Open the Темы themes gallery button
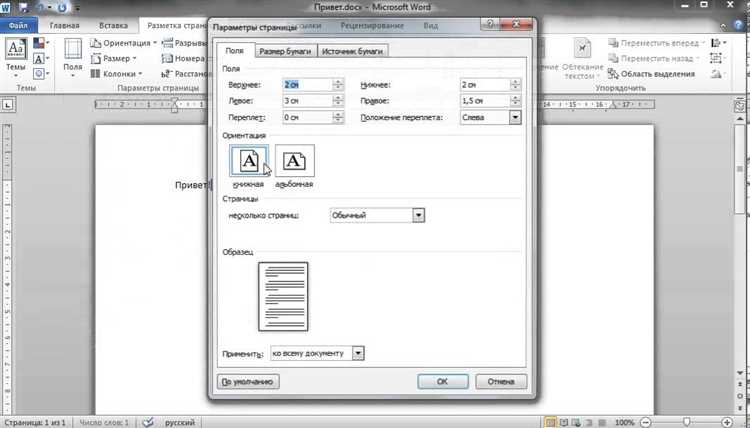750x428 pixels. point(15,58)
